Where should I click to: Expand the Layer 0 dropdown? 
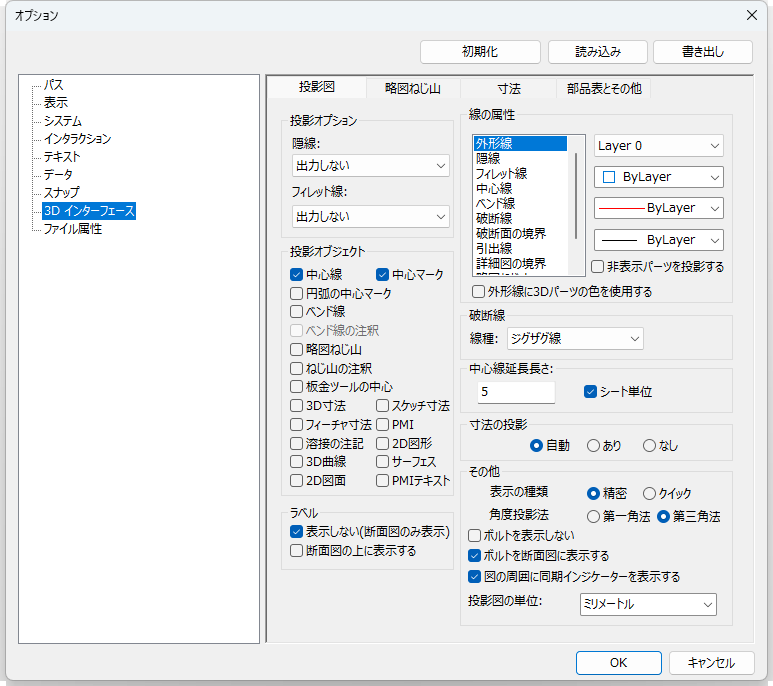pos(658,146)
